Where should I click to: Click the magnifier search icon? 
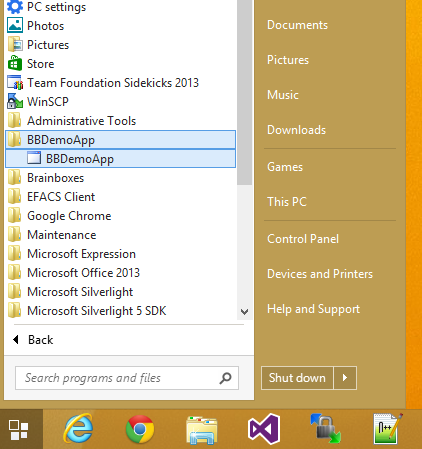226,378
